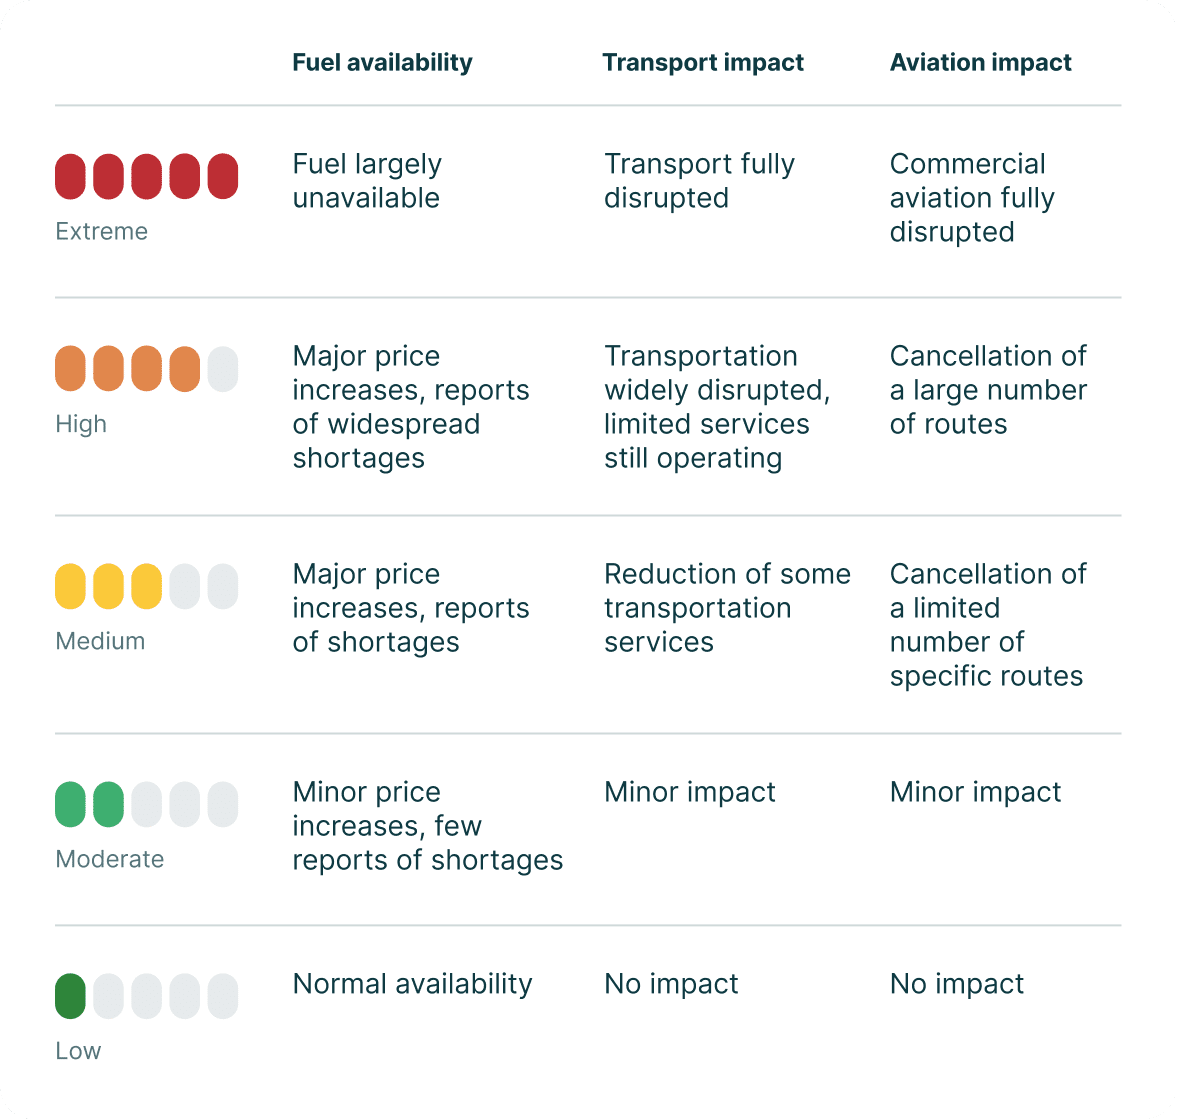Click the grey empty pill in High row
Image resolution: width=1177 pixels, height=1120 pixels.
click(x=223, y=368)
